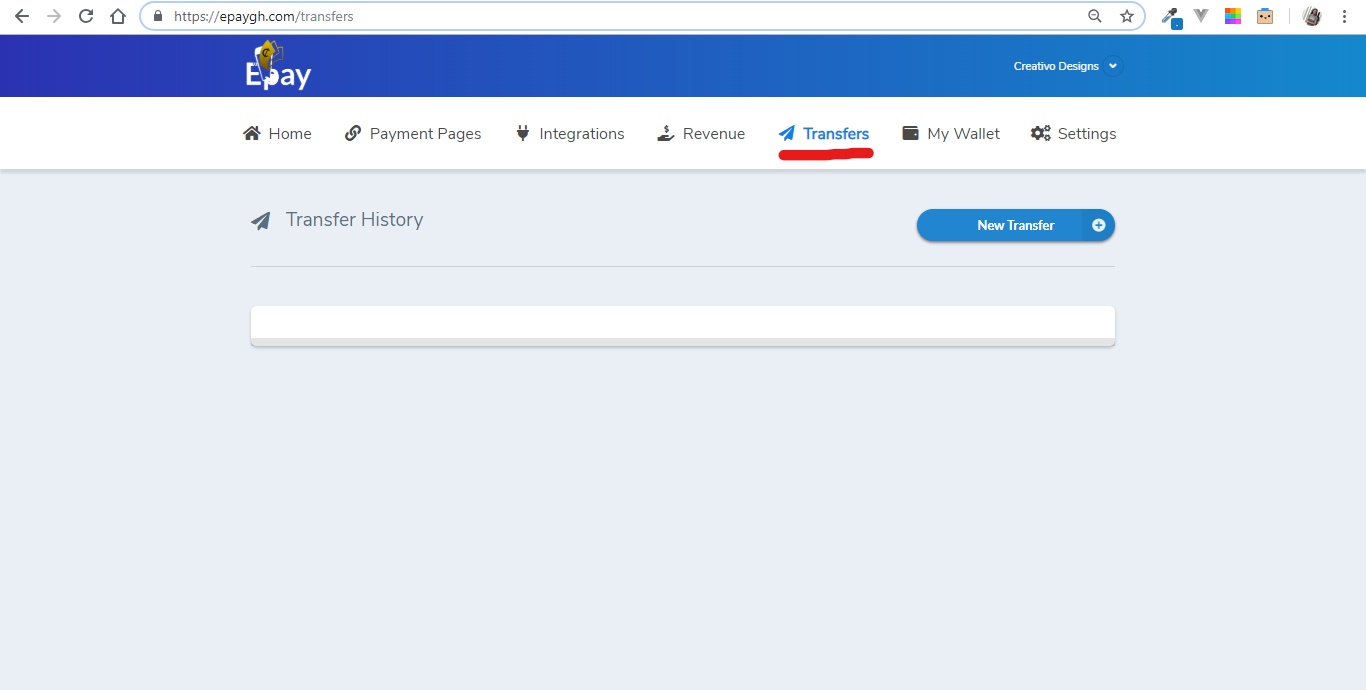This screenshot has width=1366, height=690.
Task: Expand the Creativo Designs account dropdown
Action: click(x=1113, y=66)
